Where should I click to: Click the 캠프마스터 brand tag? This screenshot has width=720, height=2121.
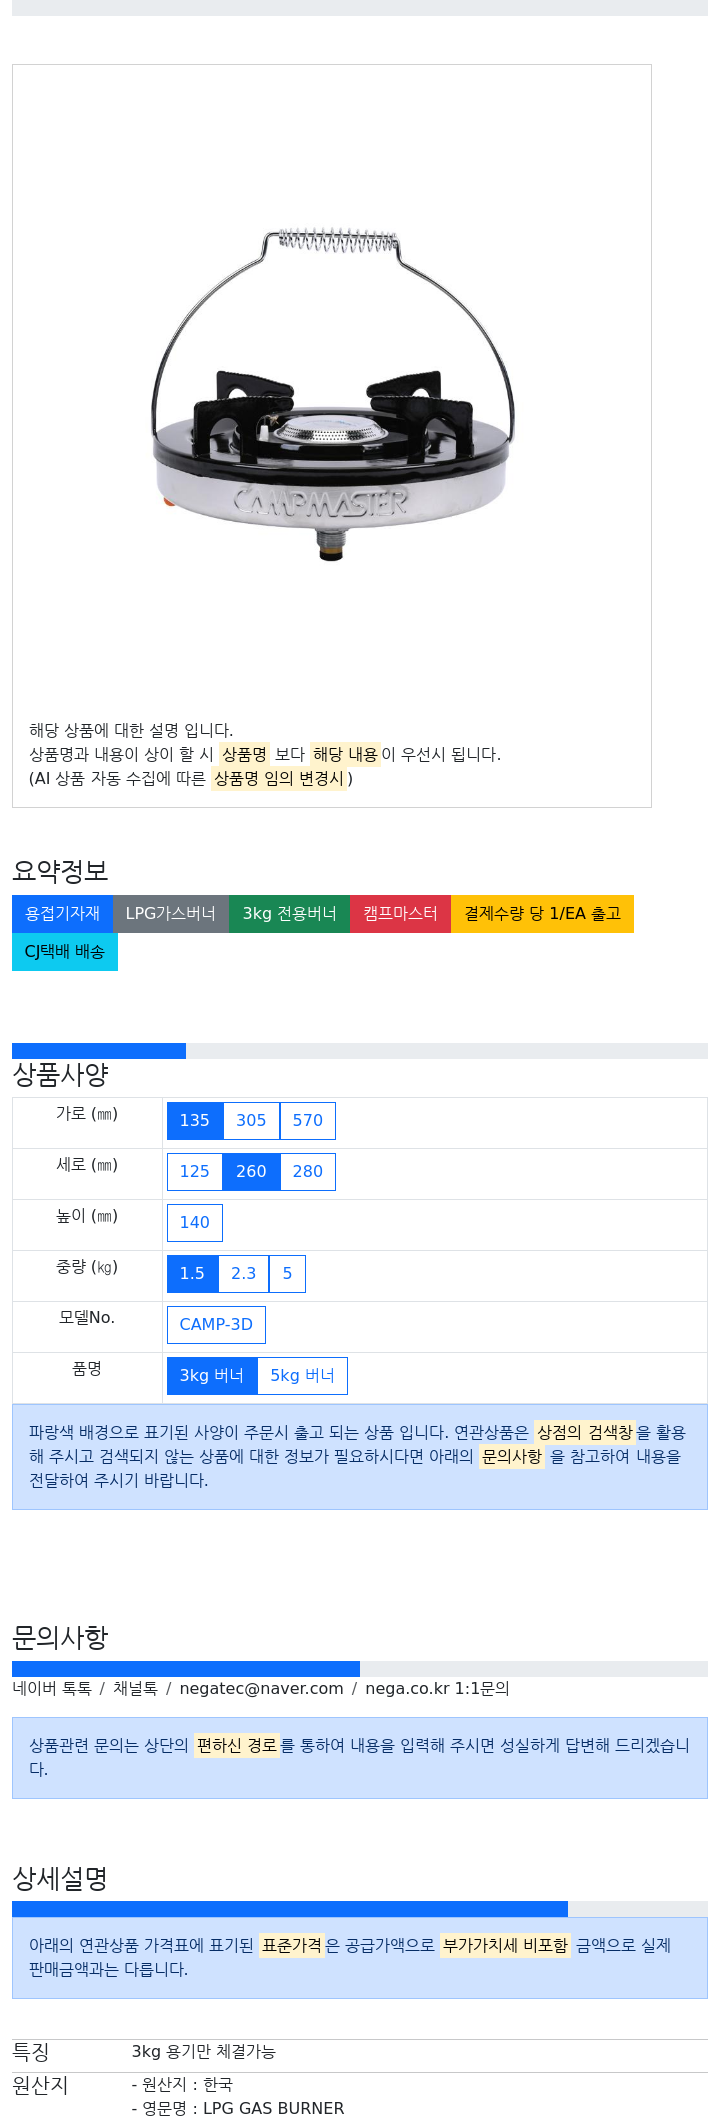(x=401, y=914)
